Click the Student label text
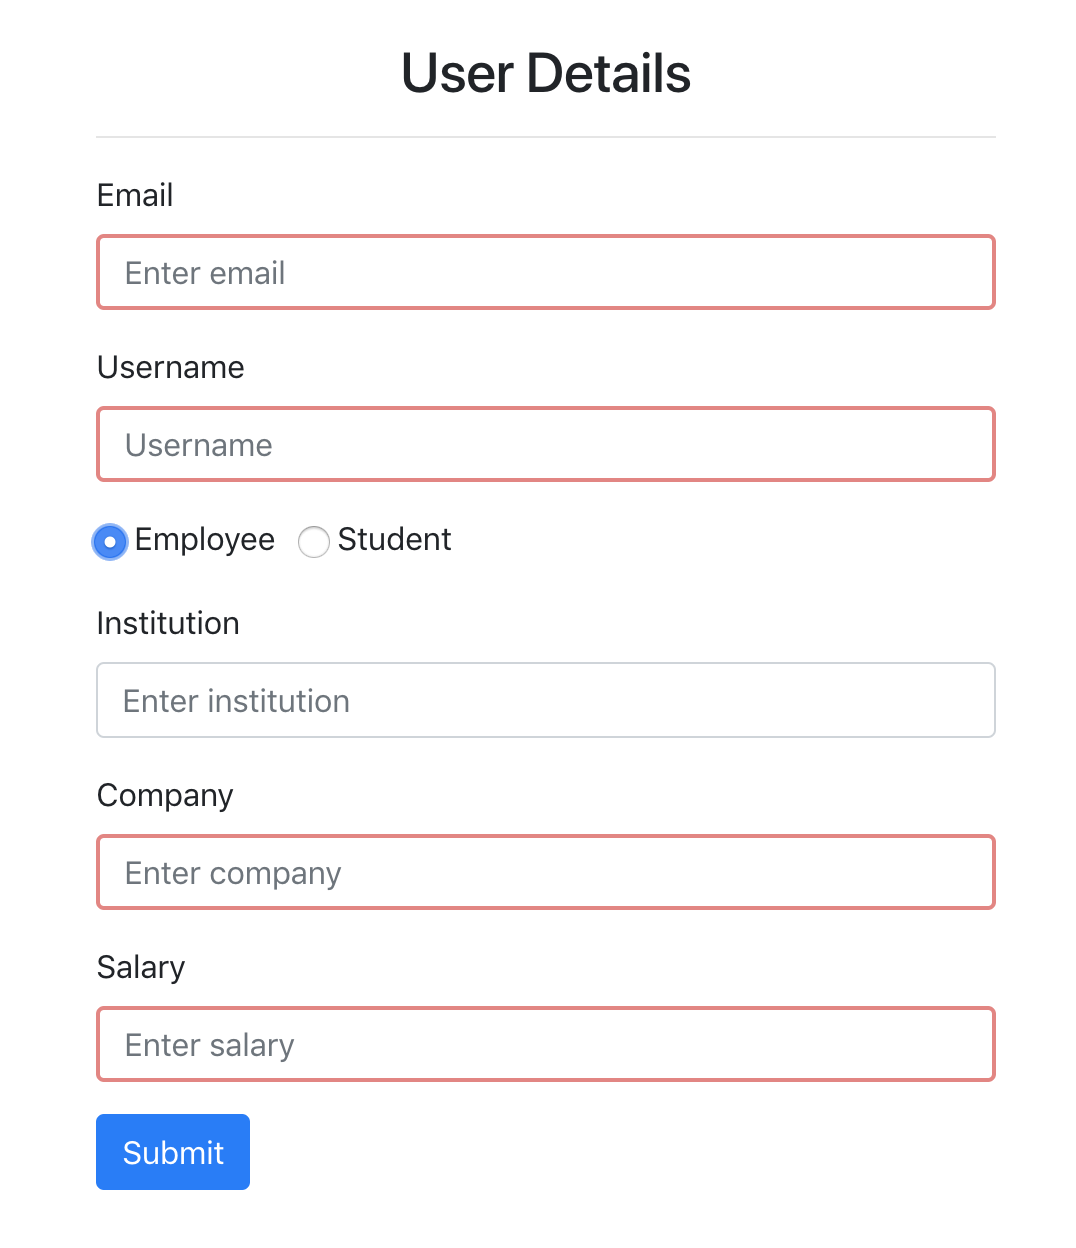The height and width of the screenshot is (1248, 1076). [394, 540]
